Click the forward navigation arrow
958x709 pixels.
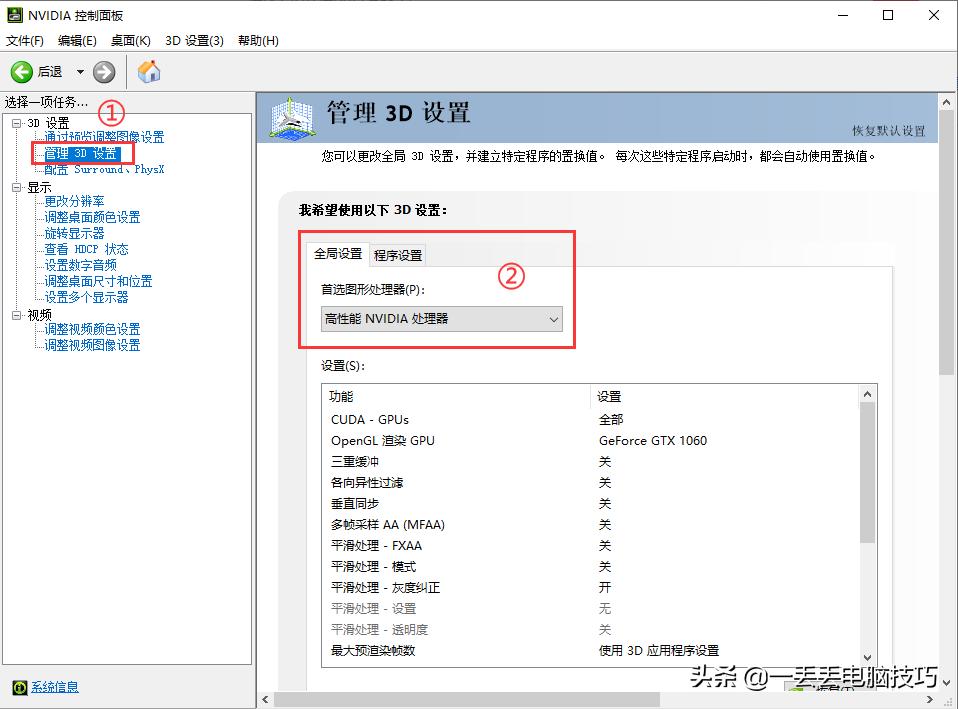click(x=103, y=71)
